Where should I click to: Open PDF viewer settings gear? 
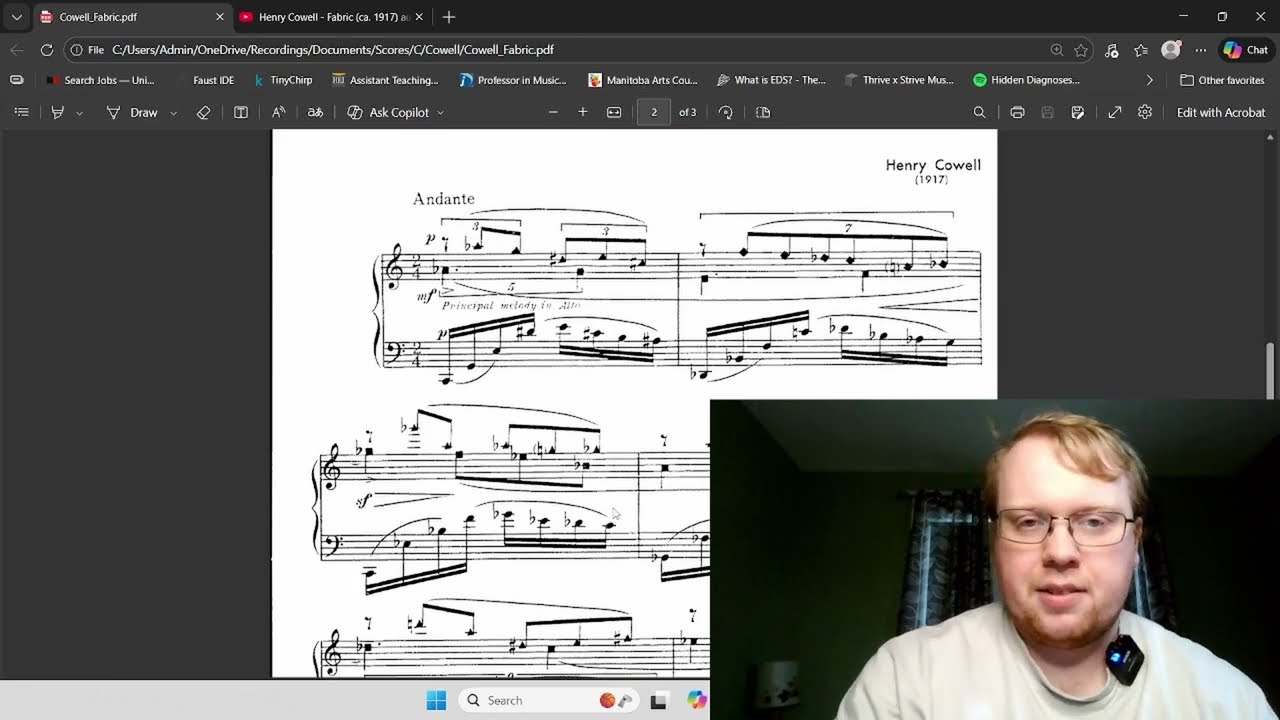1145,113
